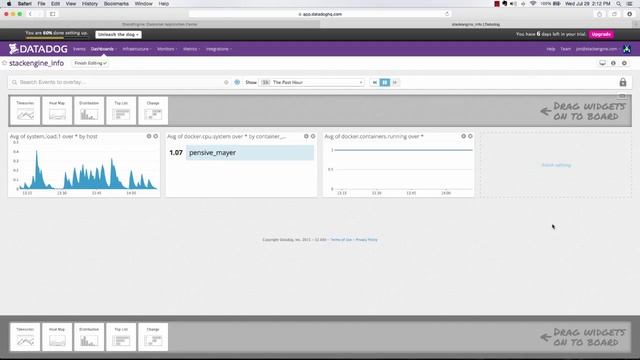Image resolution: width=640 pixels, height=360 pixels.
Task: Open the Monitors menu
Action: click(167, 49)
